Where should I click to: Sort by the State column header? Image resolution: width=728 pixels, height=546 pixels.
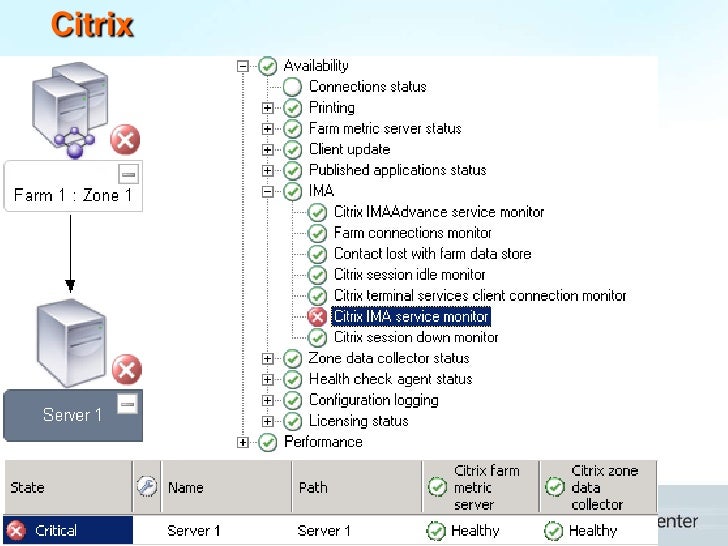(x=68, y=487)
